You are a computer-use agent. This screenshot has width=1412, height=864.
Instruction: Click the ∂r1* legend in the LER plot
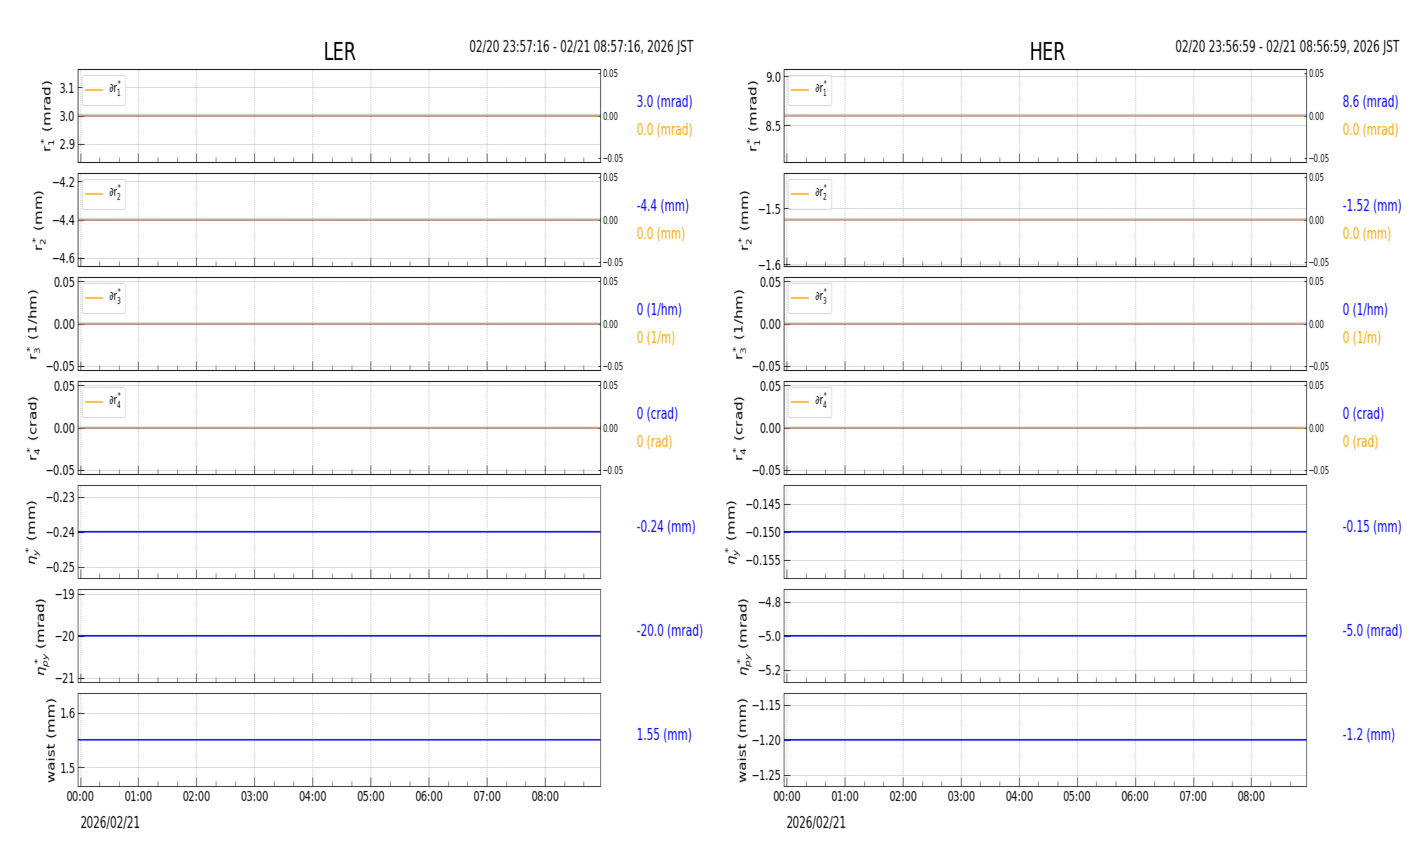point(104,90)
